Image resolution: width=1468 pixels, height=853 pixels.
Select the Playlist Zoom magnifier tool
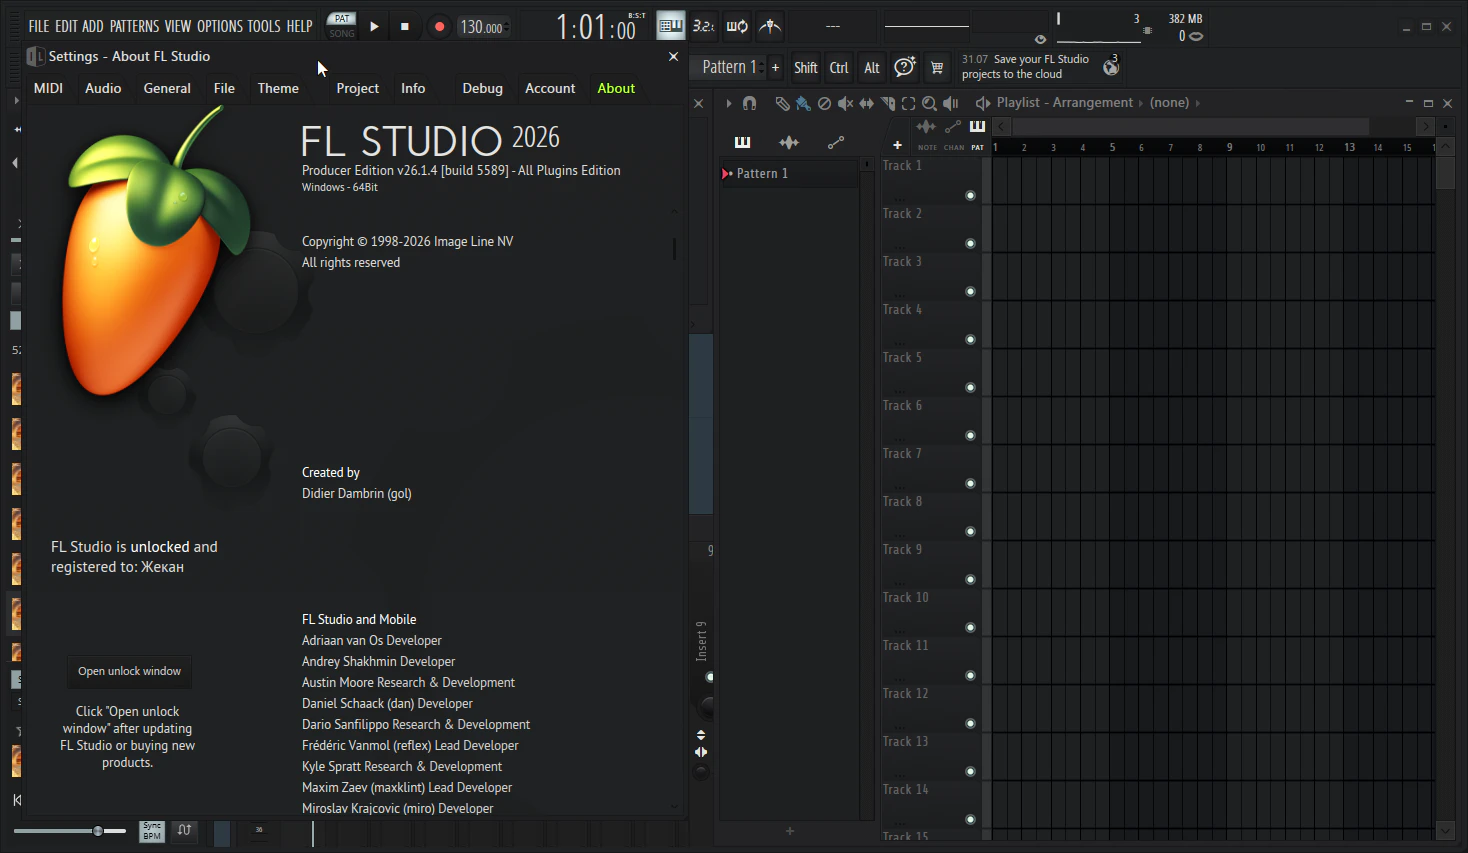click(x=929, y=103)
